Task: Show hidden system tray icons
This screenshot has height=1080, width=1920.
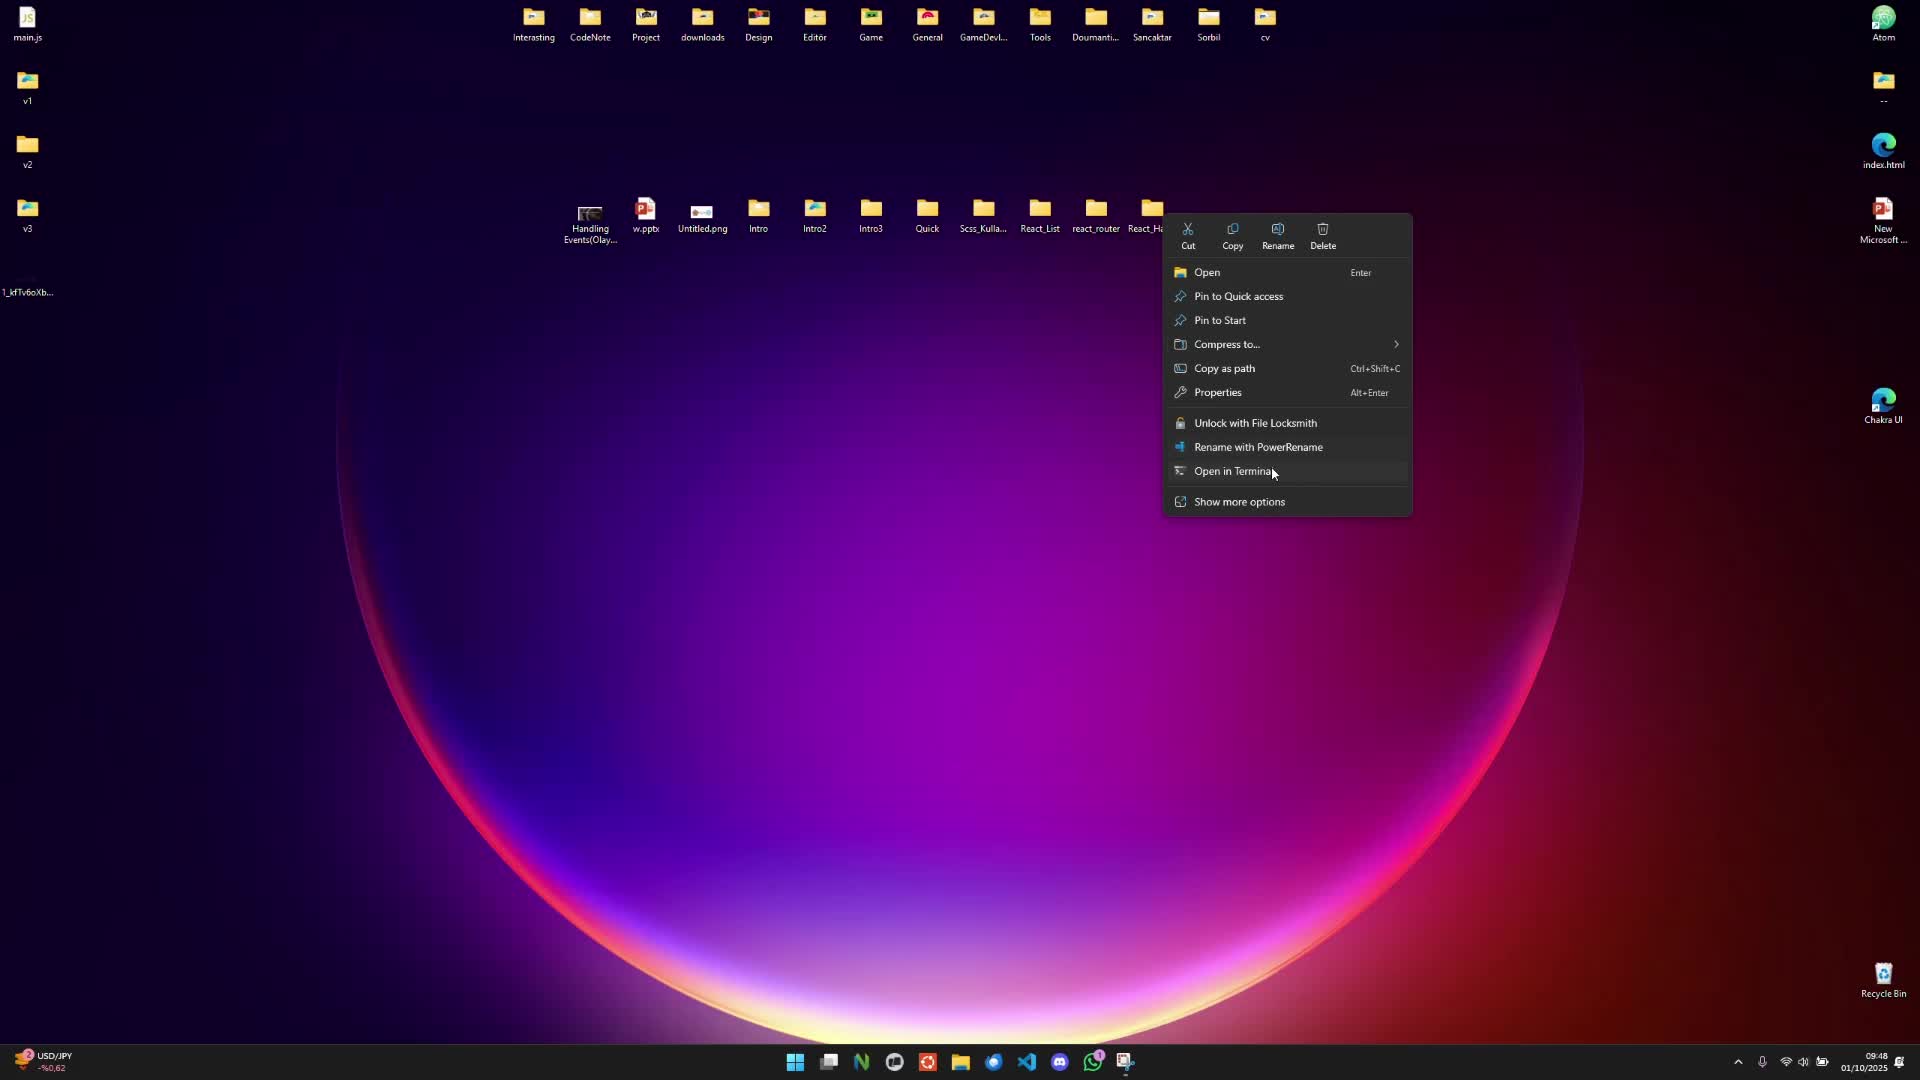Action: click(1738, 1062)
